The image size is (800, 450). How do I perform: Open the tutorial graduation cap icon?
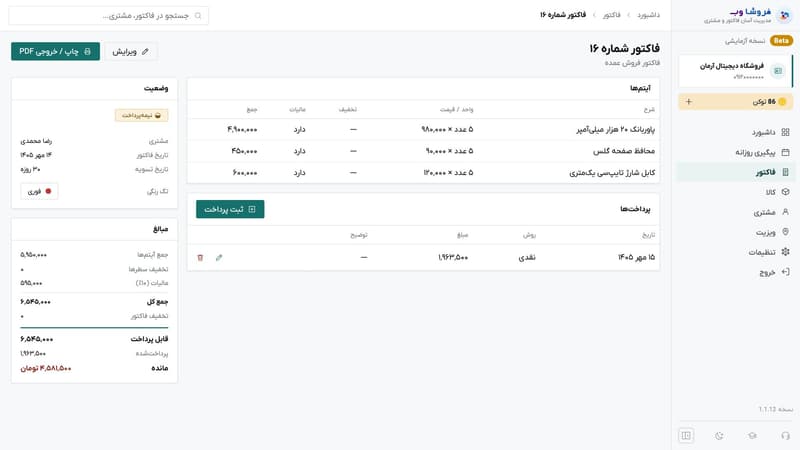coord(753,436)
